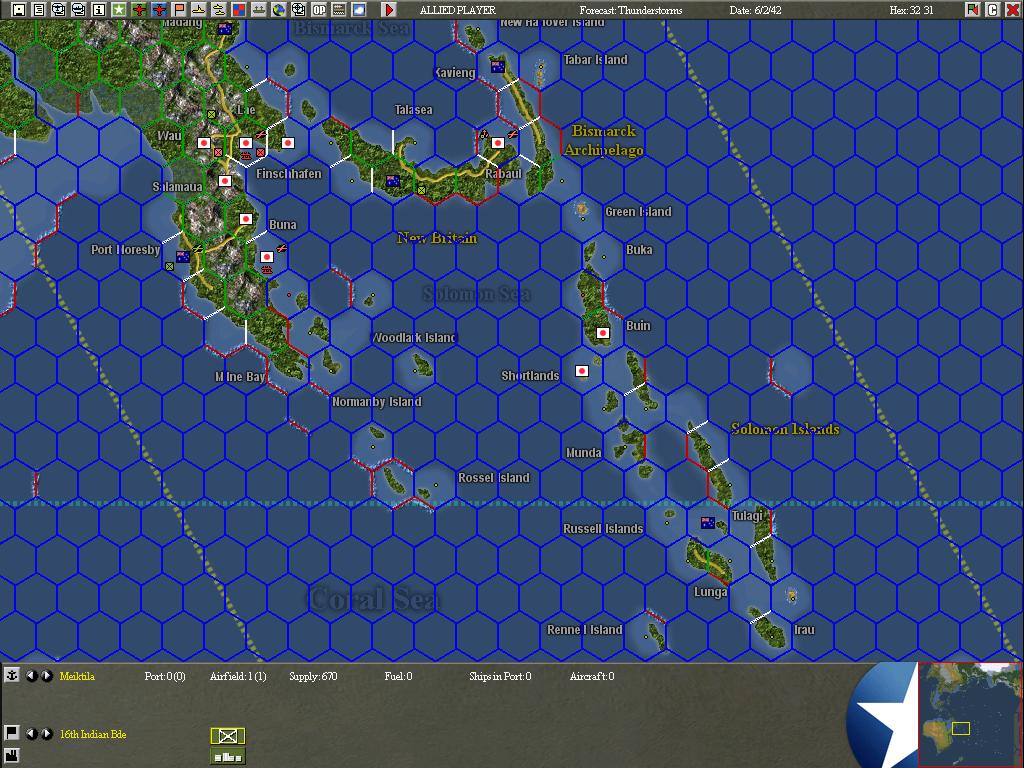Open the document list icon in top toolbar
Image resolution: width=1024 pixels, height=768 pixels.
click(x=39, y=10)
